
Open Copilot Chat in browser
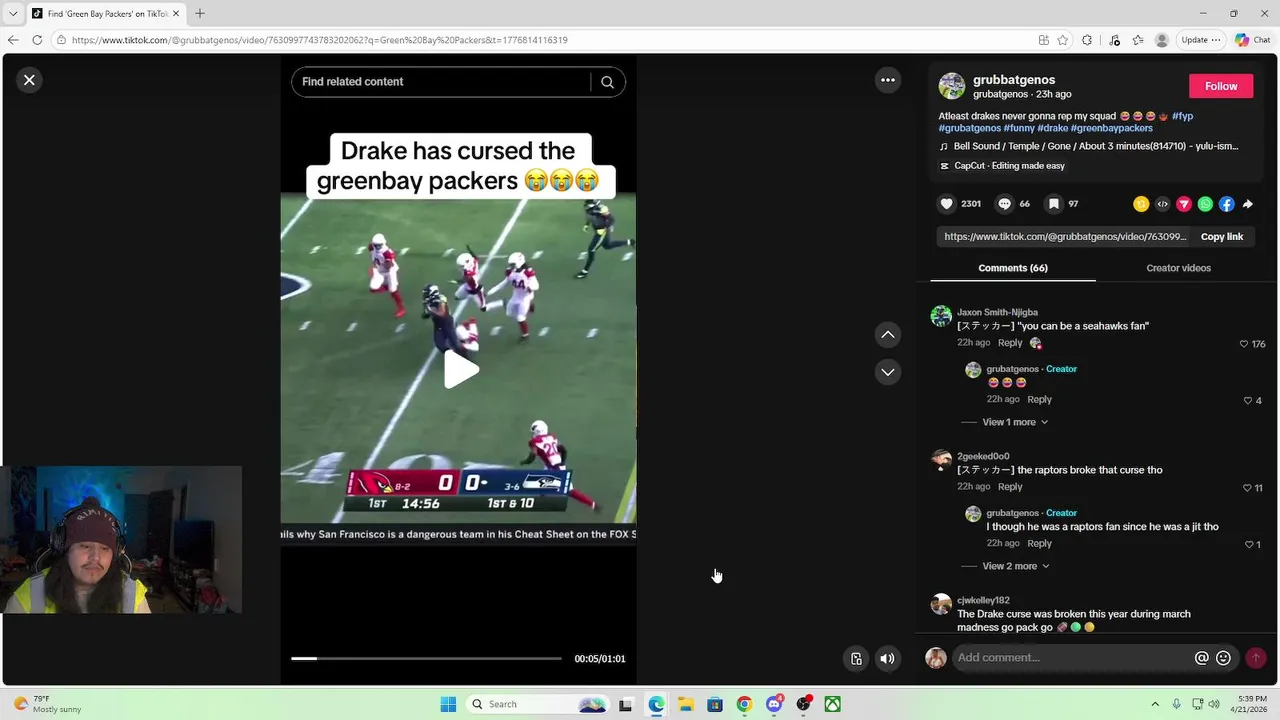pos(1252,40)
